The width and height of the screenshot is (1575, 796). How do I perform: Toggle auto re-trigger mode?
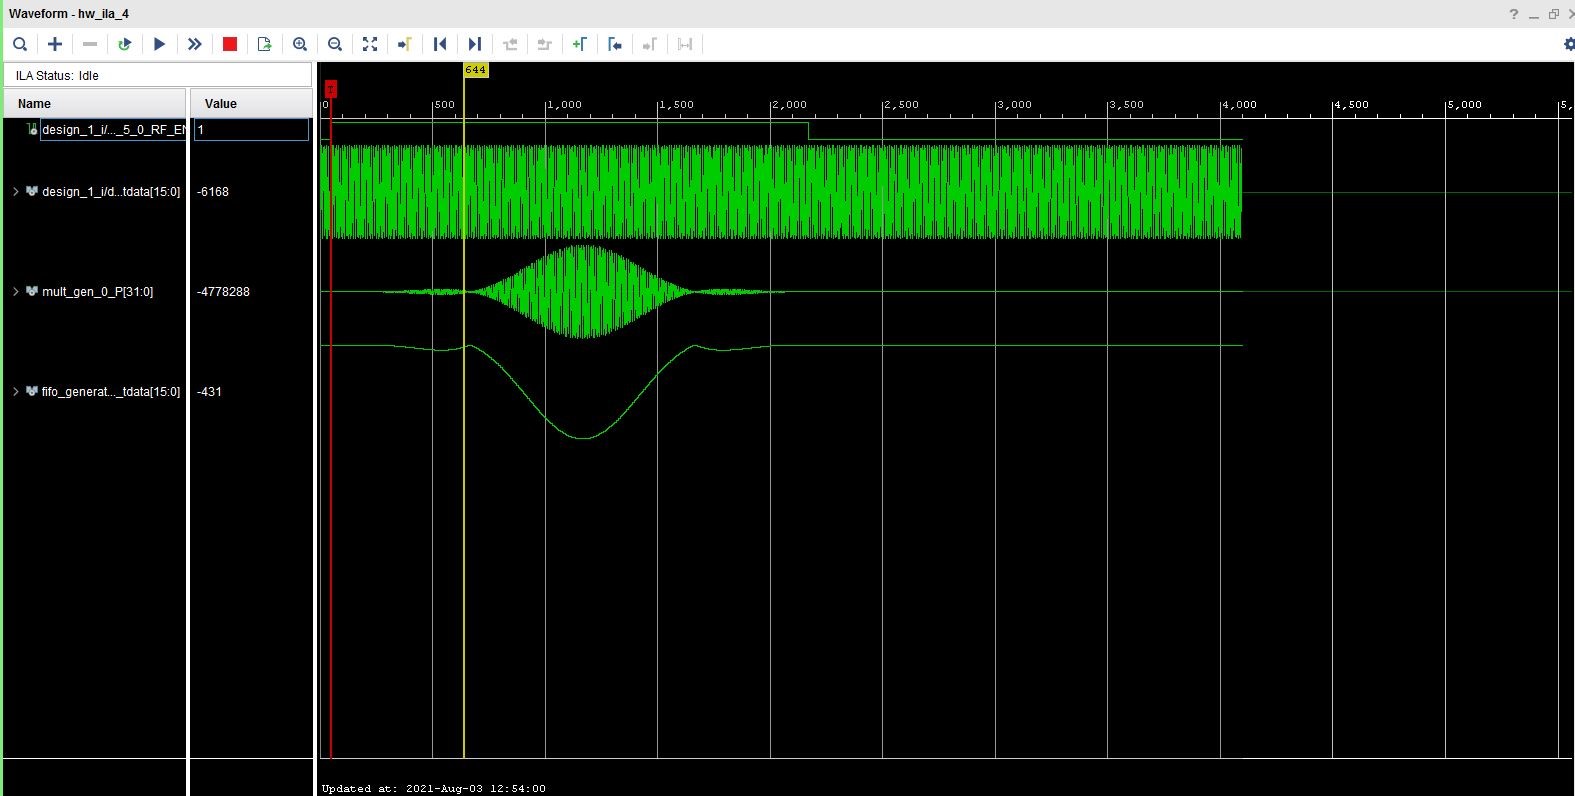click(x=125, y=44)
